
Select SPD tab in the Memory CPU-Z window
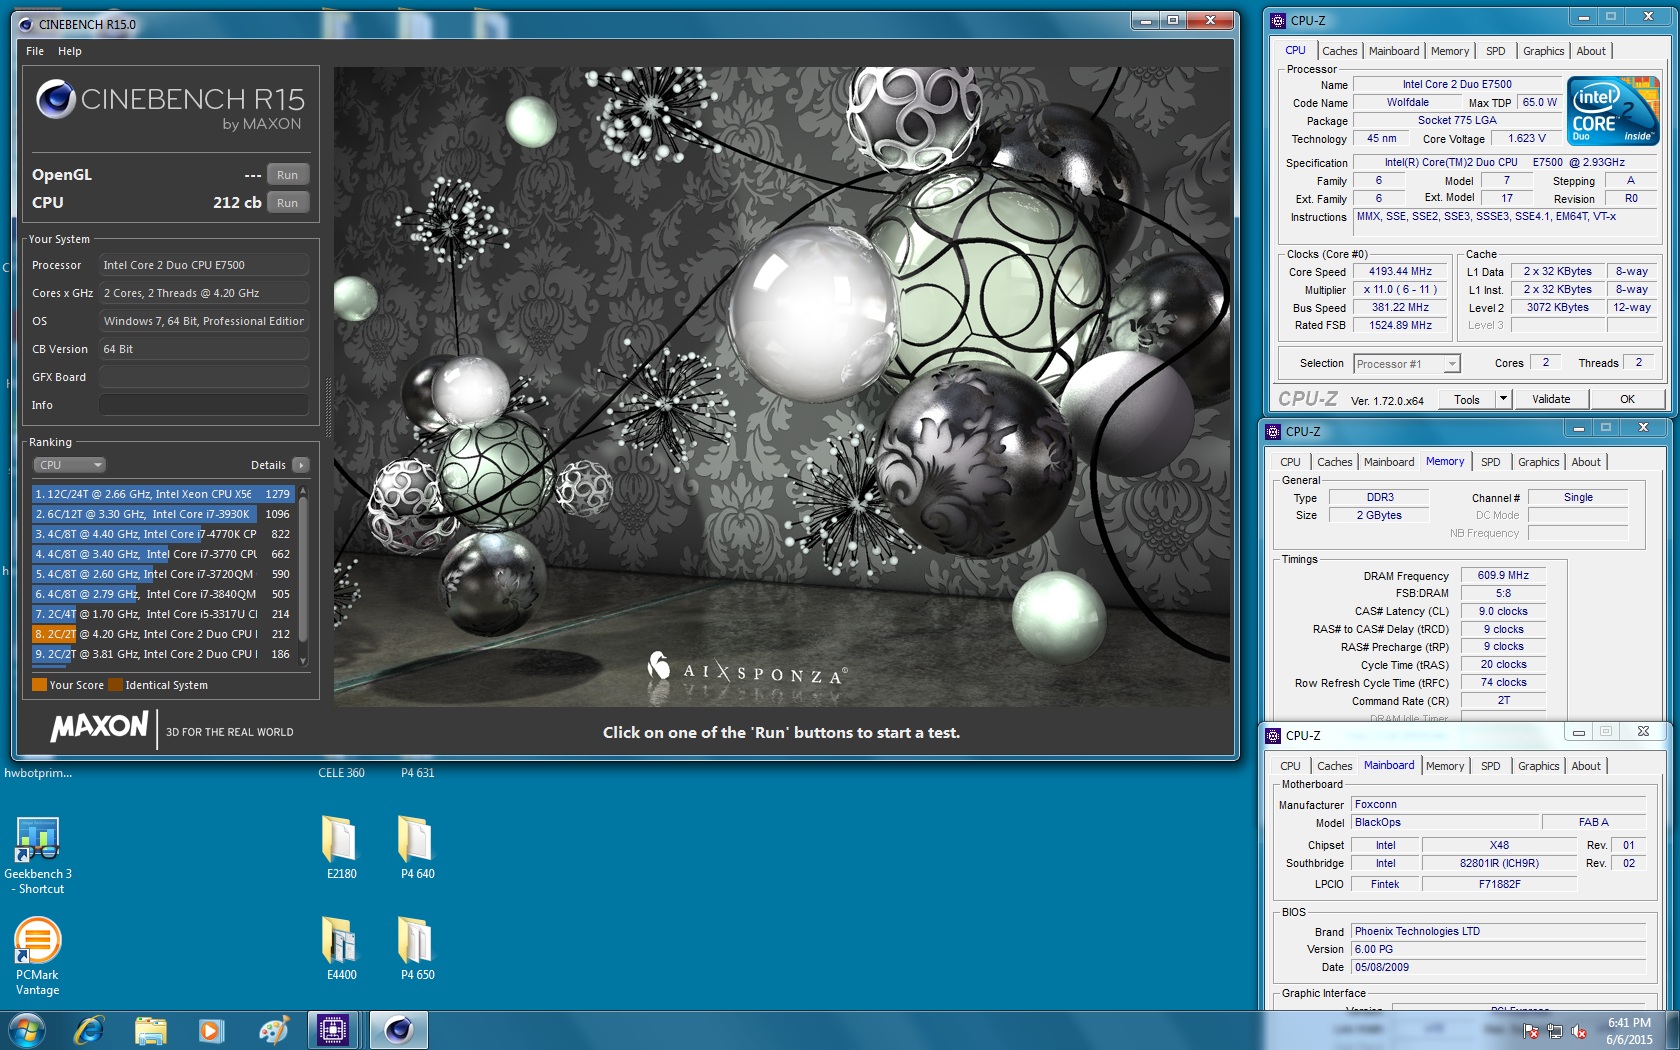point(1490,462)
